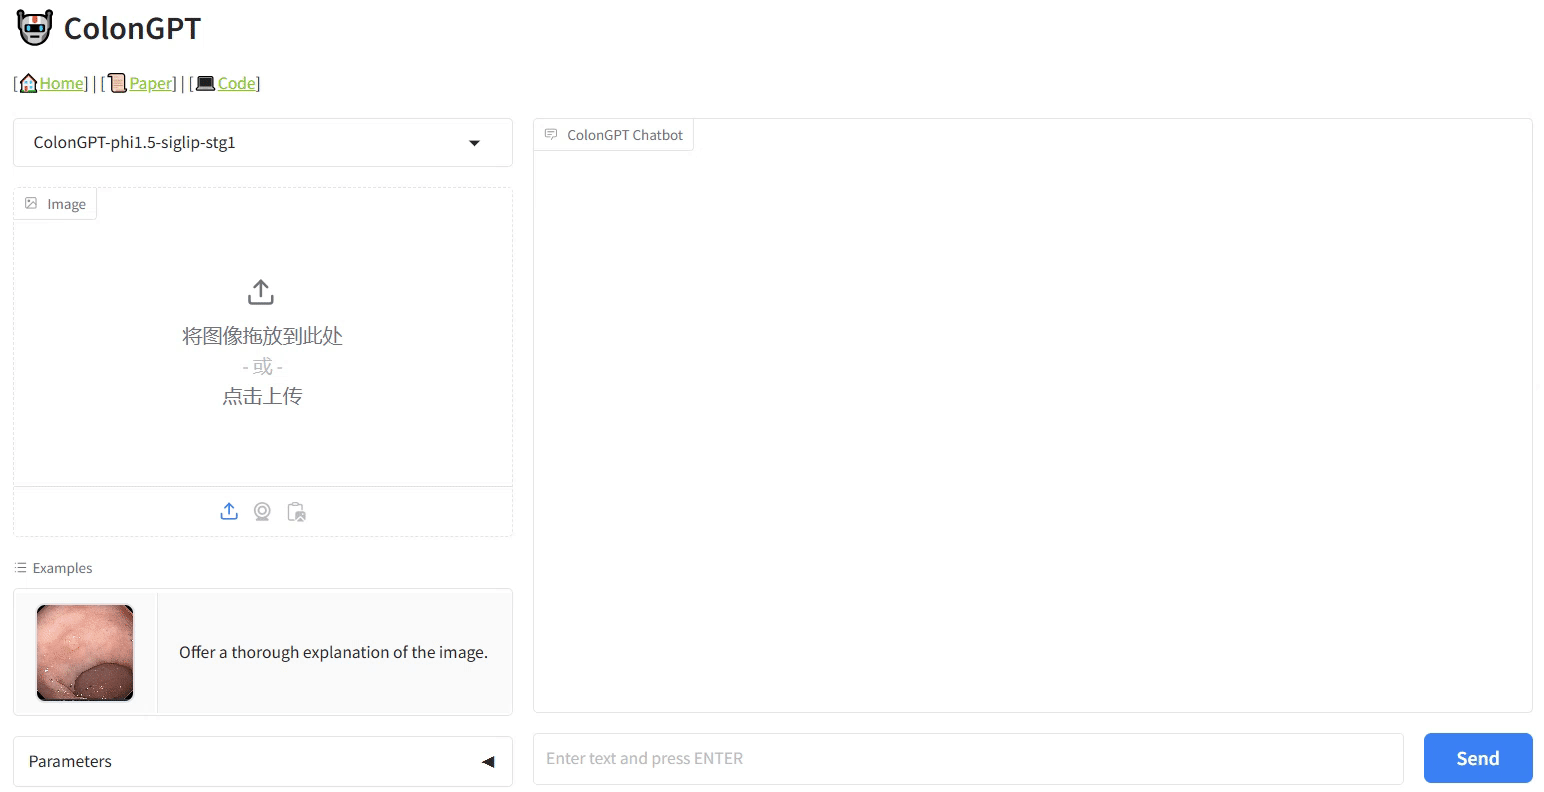Image resolution: width=1544 pixels, height=792 pixels.
Task: Open the Code link
Action: pos(237,84)
